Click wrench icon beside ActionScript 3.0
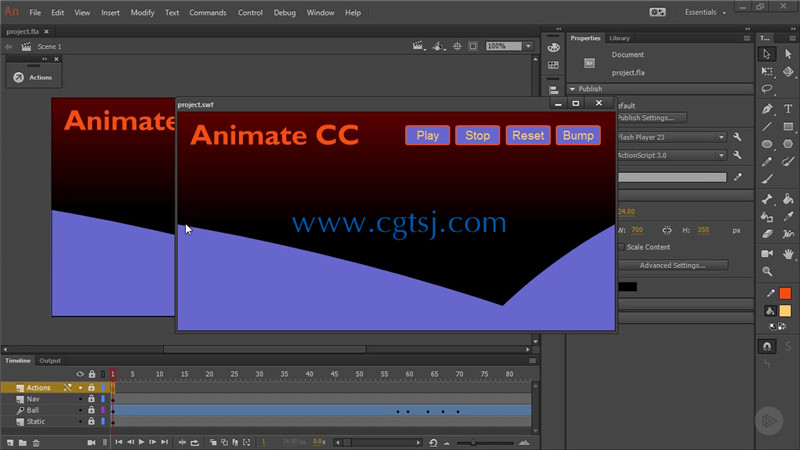Screen dimensions: 800x450 click(x=737, y=155)
